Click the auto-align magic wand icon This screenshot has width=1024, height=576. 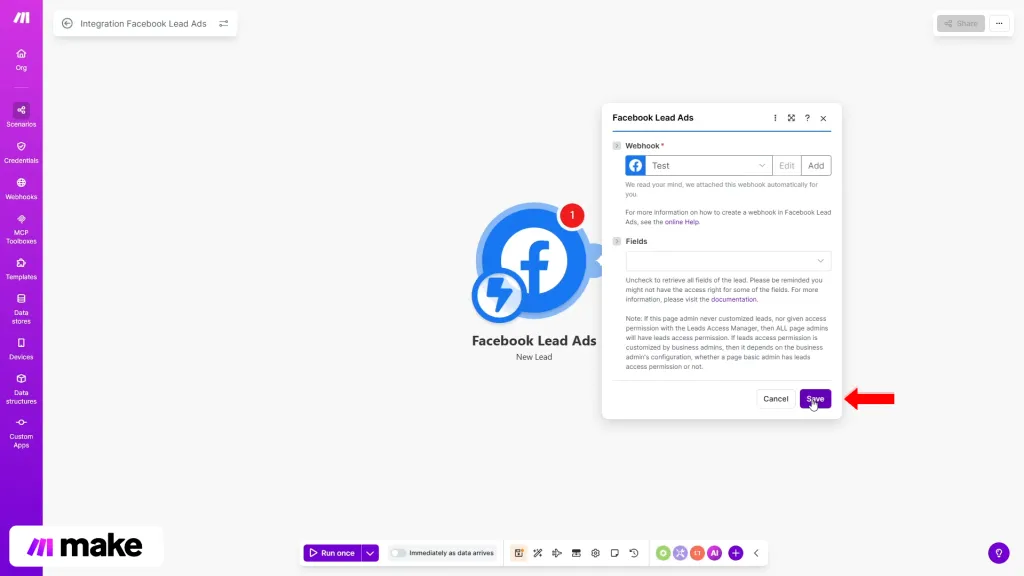point(537,553)
